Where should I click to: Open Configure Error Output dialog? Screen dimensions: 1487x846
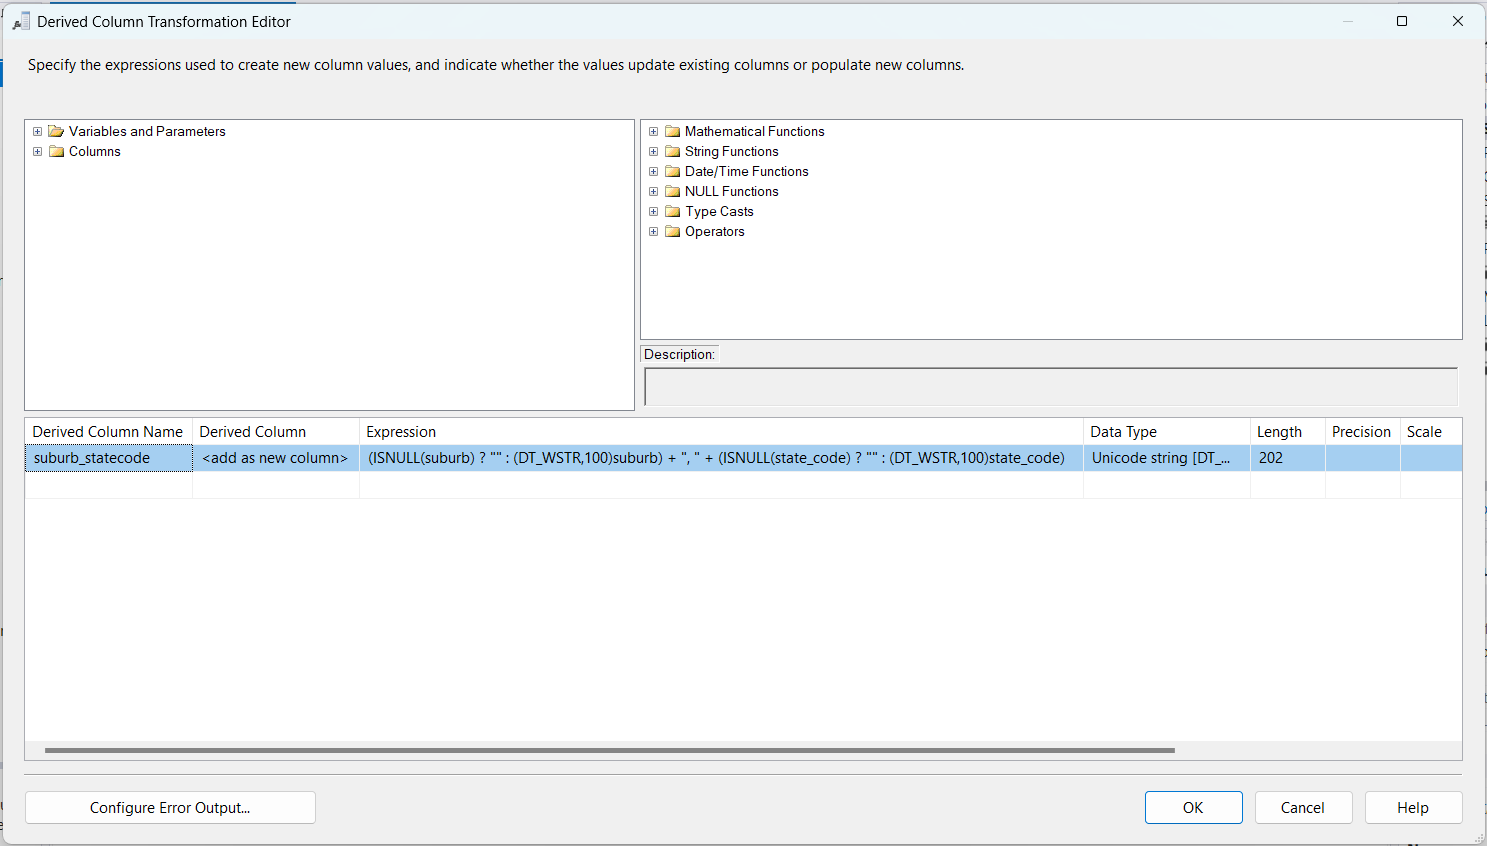pos(170,807)
